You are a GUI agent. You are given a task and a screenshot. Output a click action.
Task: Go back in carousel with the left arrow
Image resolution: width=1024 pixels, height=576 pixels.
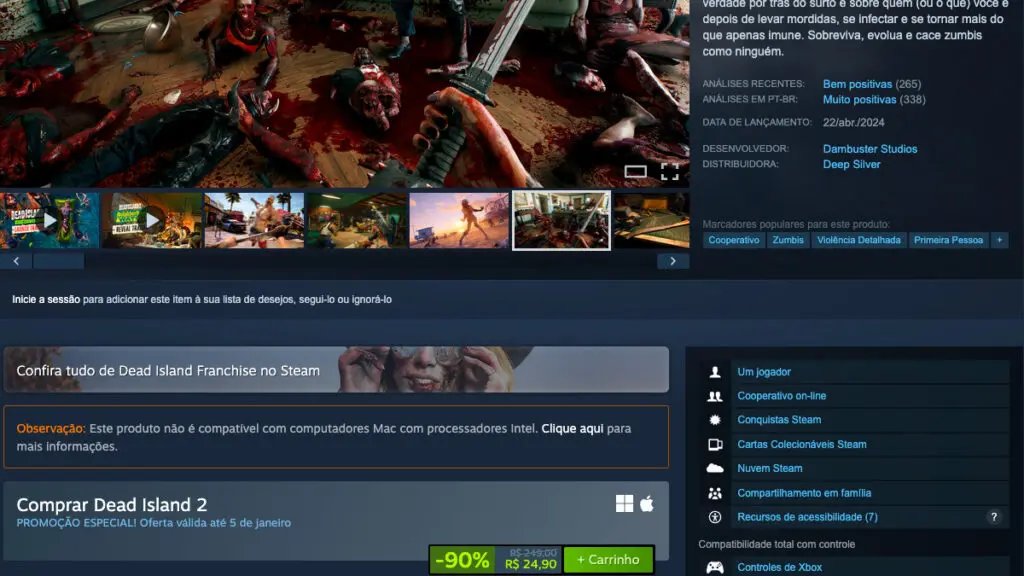(16, 259)
